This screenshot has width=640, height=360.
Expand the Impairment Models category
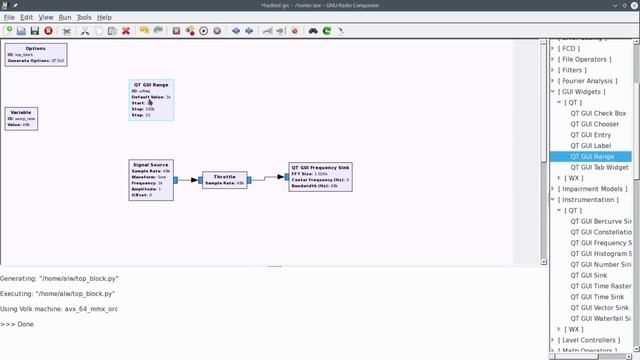(x=553, y=189)
